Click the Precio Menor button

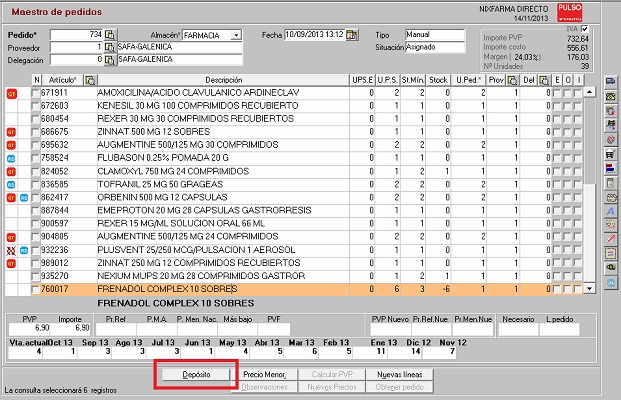coord(264,375)
